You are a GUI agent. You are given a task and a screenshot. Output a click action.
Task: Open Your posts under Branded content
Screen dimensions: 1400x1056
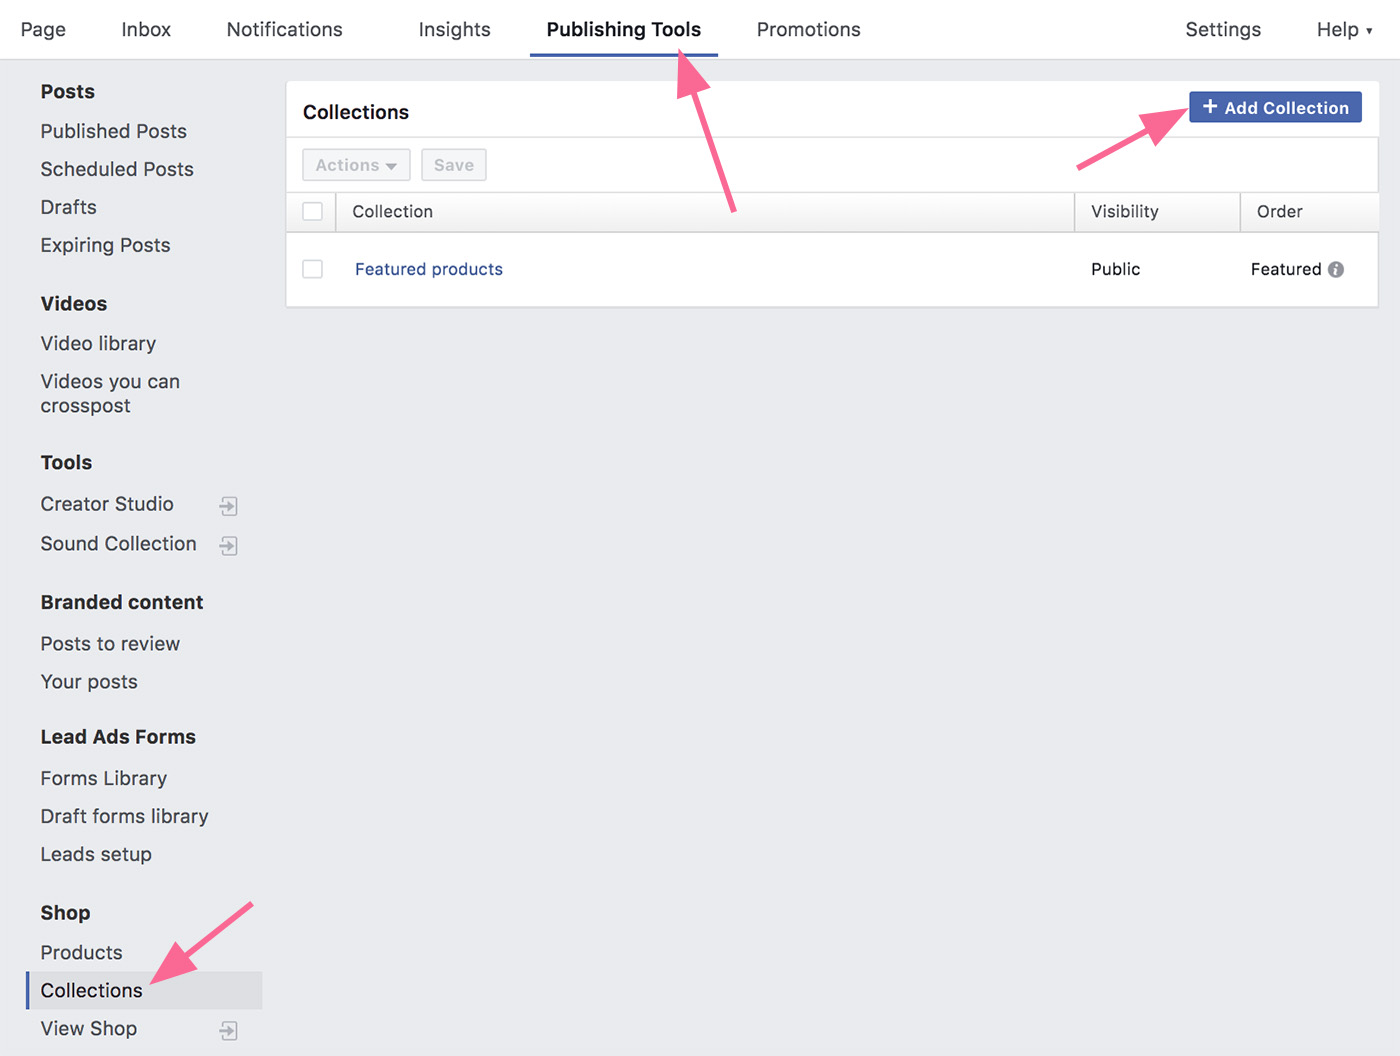click(x=89, y=682)
